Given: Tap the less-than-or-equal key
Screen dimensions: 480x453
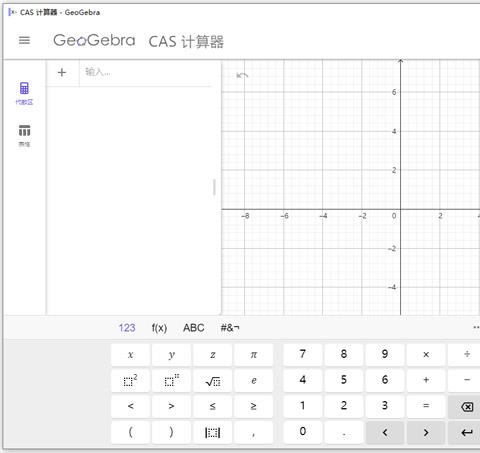Looking at the screenshot, I should point(213,406).
